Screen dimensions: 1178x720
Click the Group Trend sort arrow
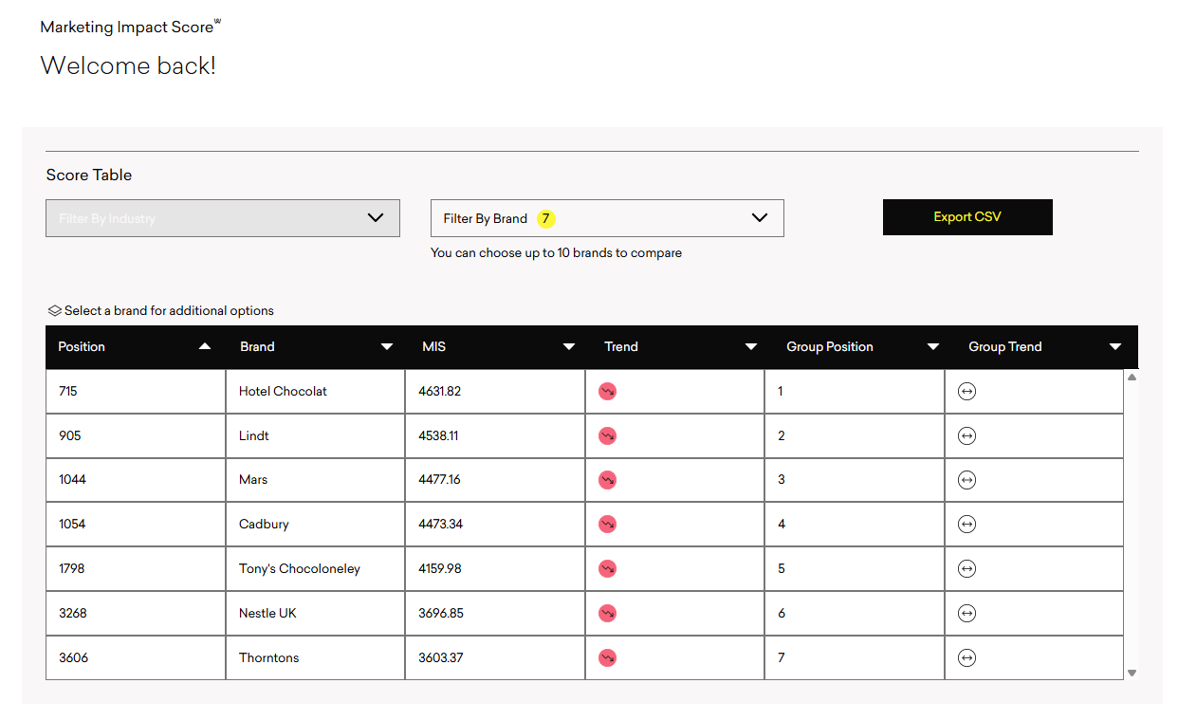click(1115, 346)
